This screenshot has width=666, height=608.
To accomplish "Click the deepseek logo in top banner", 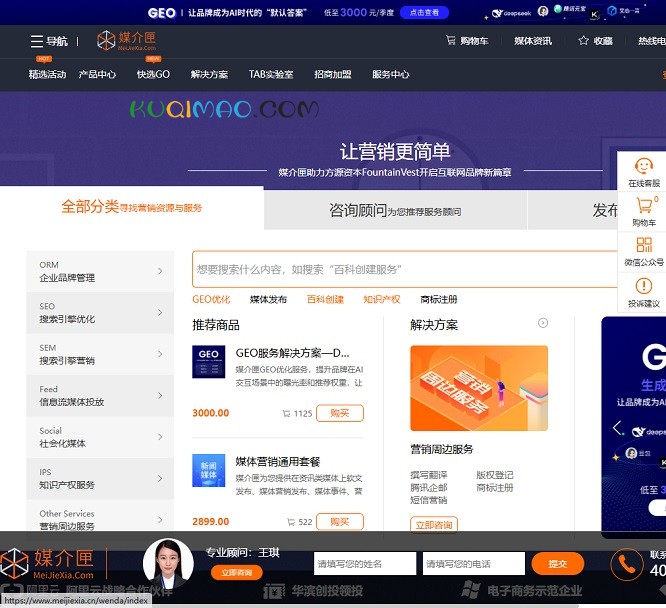I will click(511, 13).
